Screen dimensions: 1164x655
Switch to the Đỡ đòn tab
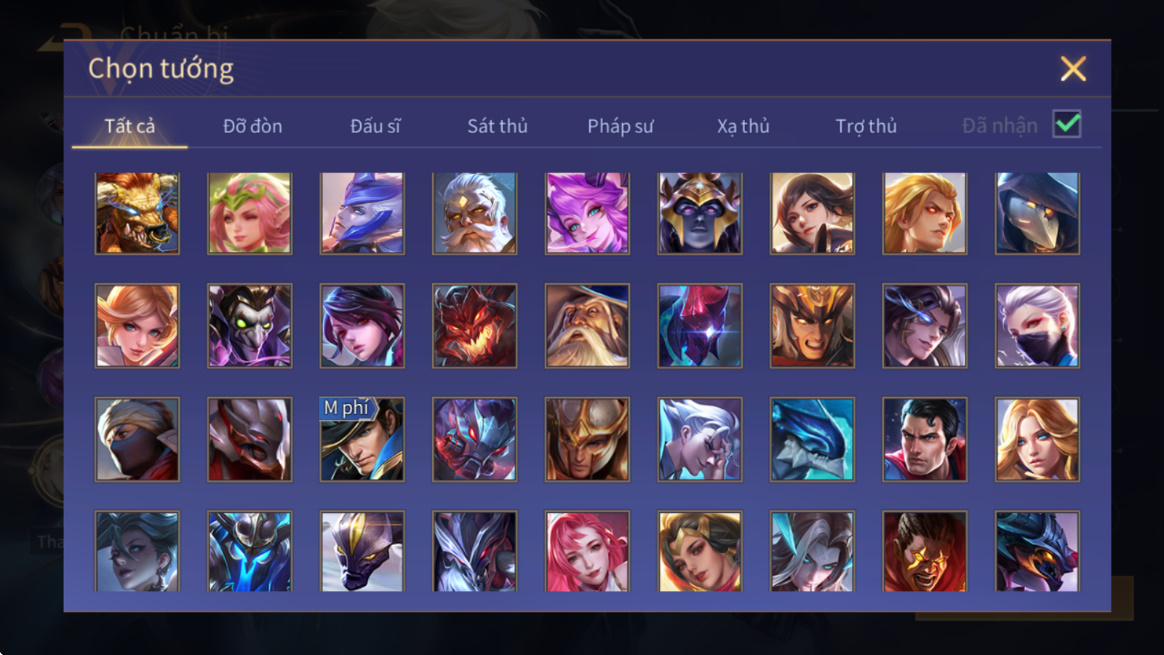pos(252,126)
